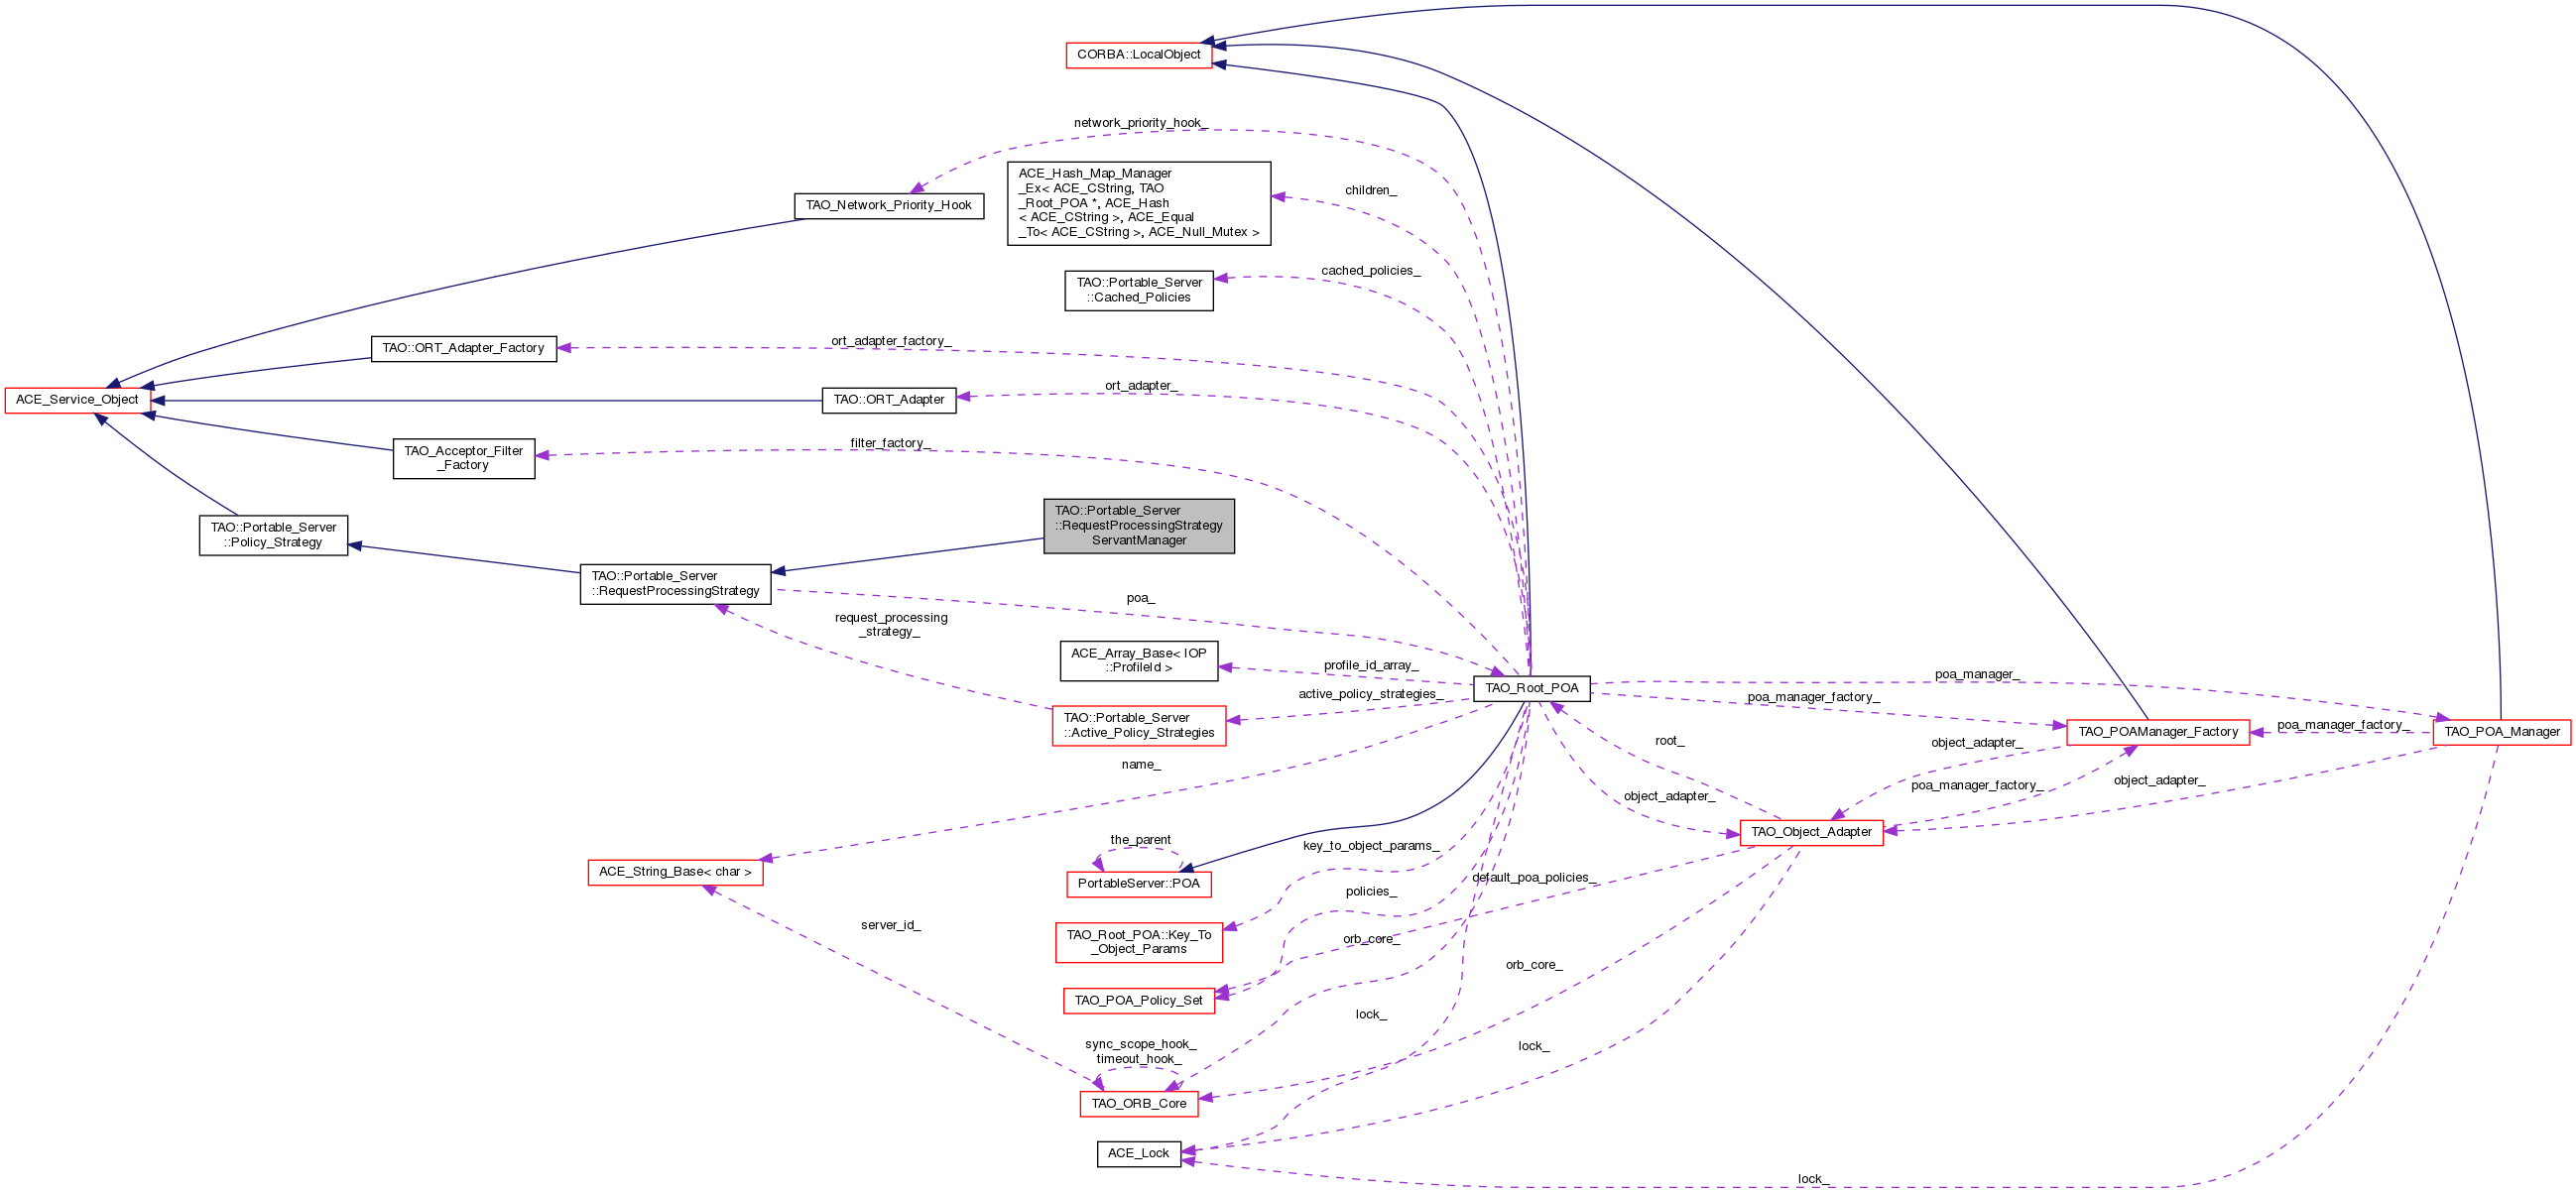2576x1193 pixels.
Task: Open the TAO::ORT_Adapter_Factory node
Action: click(463, 349)
